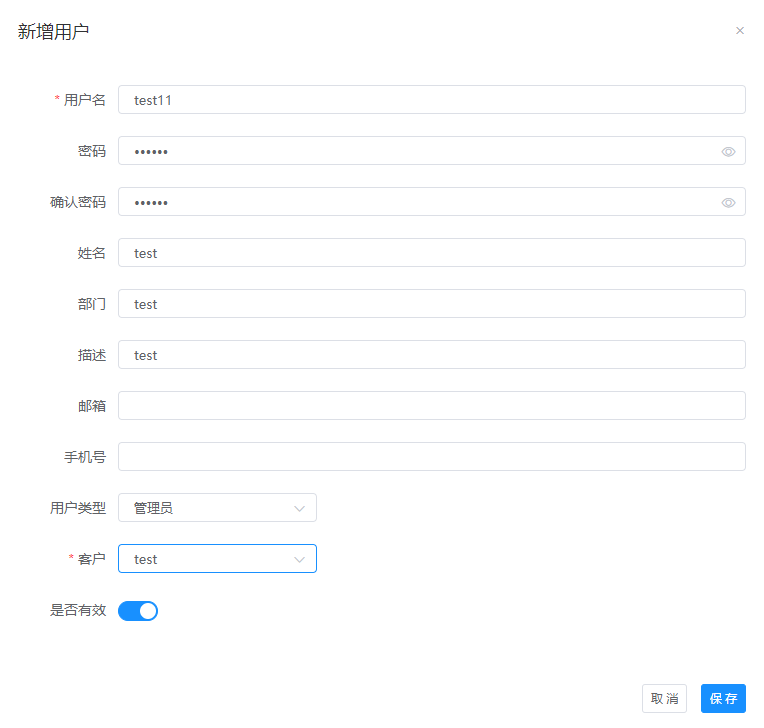Show password using eye icon in 密码 field
This screenshot has width=764, height=728.
[728, 152]
